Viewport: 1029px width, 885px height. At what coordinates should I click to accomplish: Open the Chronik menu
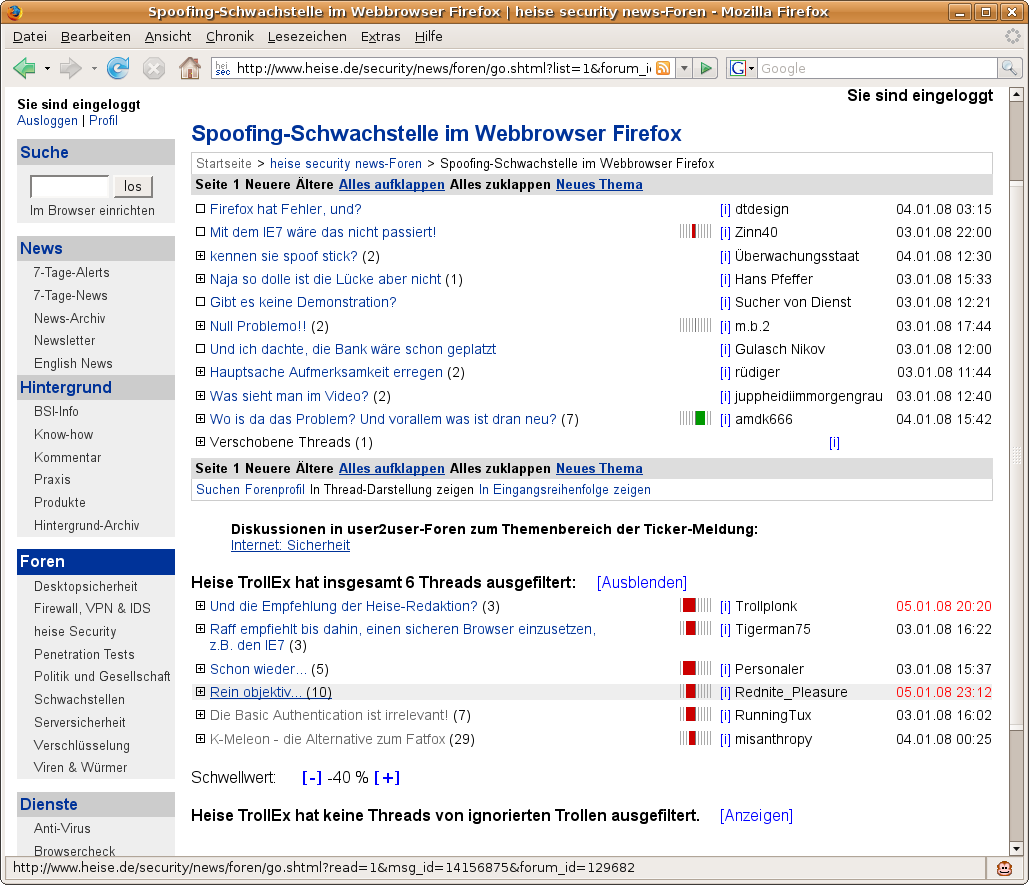230,37
